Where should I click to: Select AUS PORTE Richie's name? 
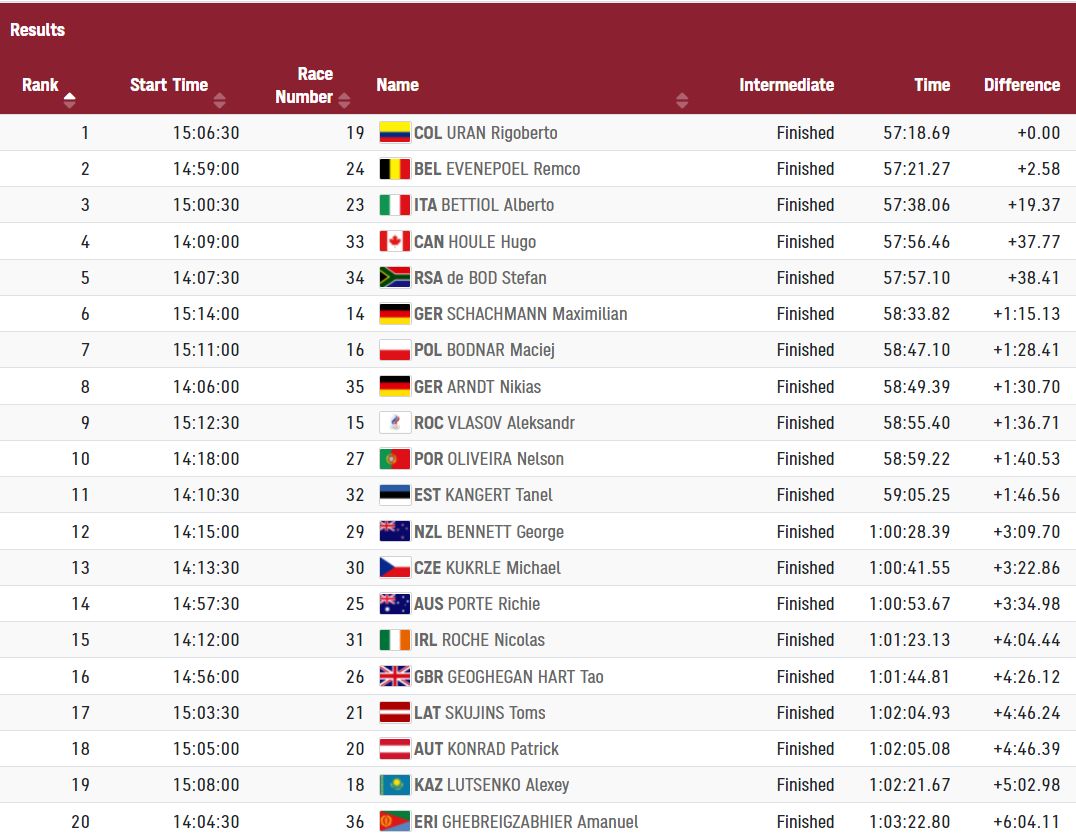coord(477,604)
